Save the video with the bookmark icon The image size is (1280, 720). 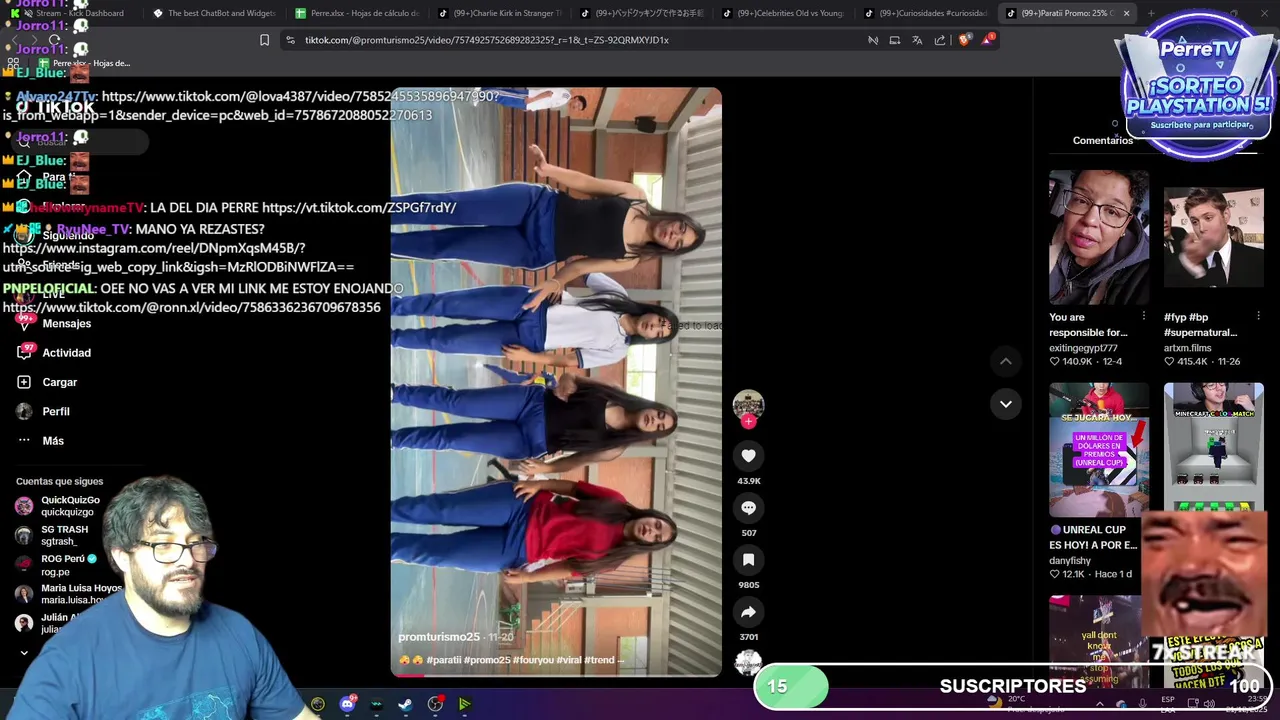tap(748, 560)
